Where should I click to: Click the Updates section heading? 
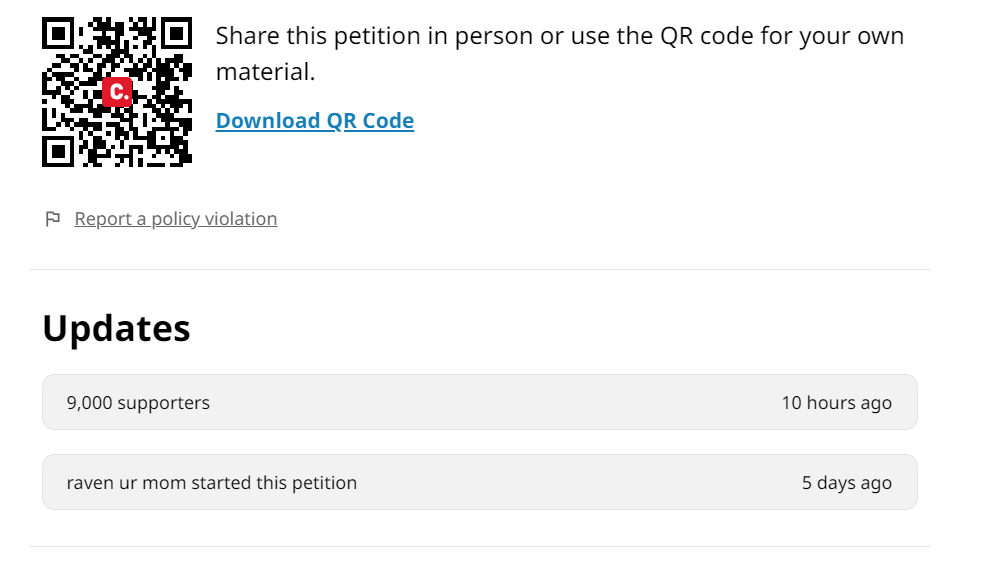(x=116, y=328)
